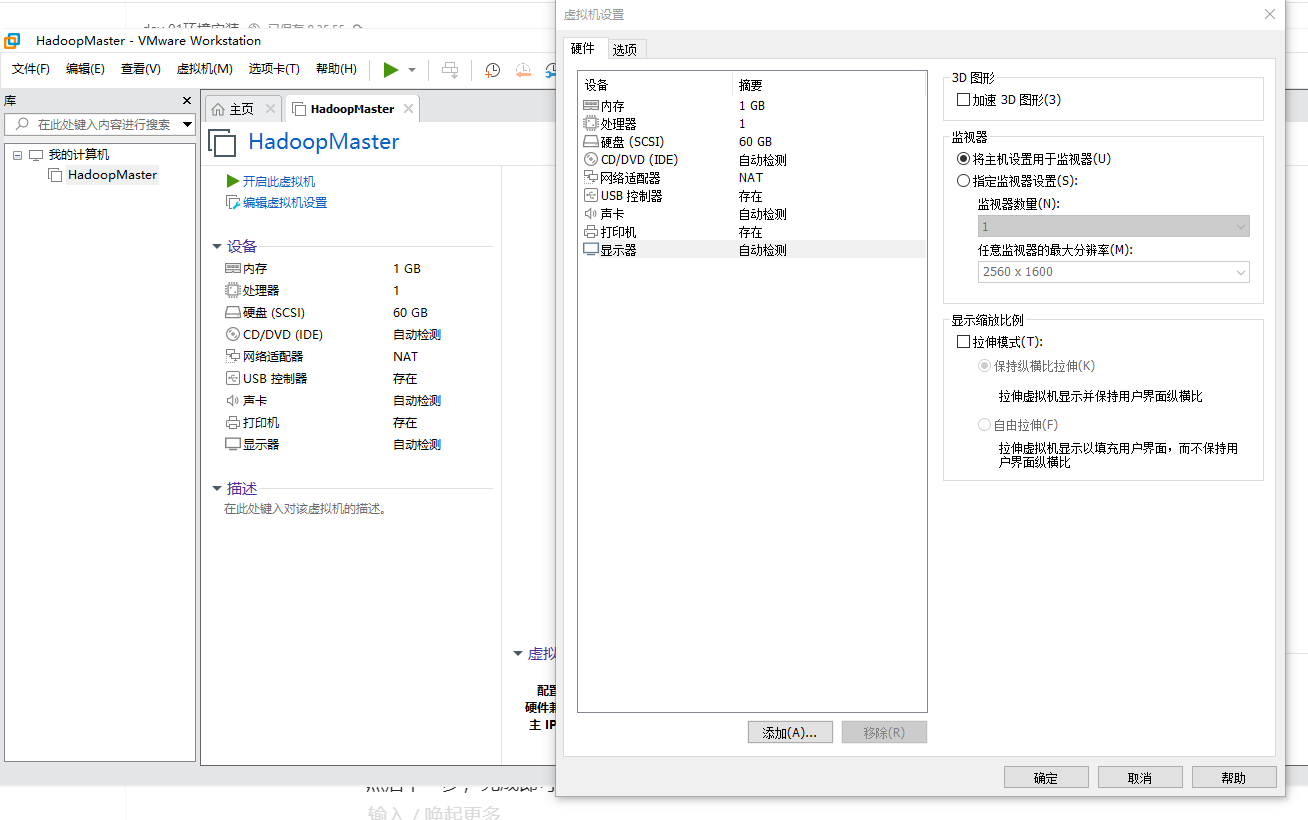The height and width of the screenshot is (820, 1308).
Task: Collapse the 虚拟机详细信息 section triangle
Action: (x=518, y=654)
